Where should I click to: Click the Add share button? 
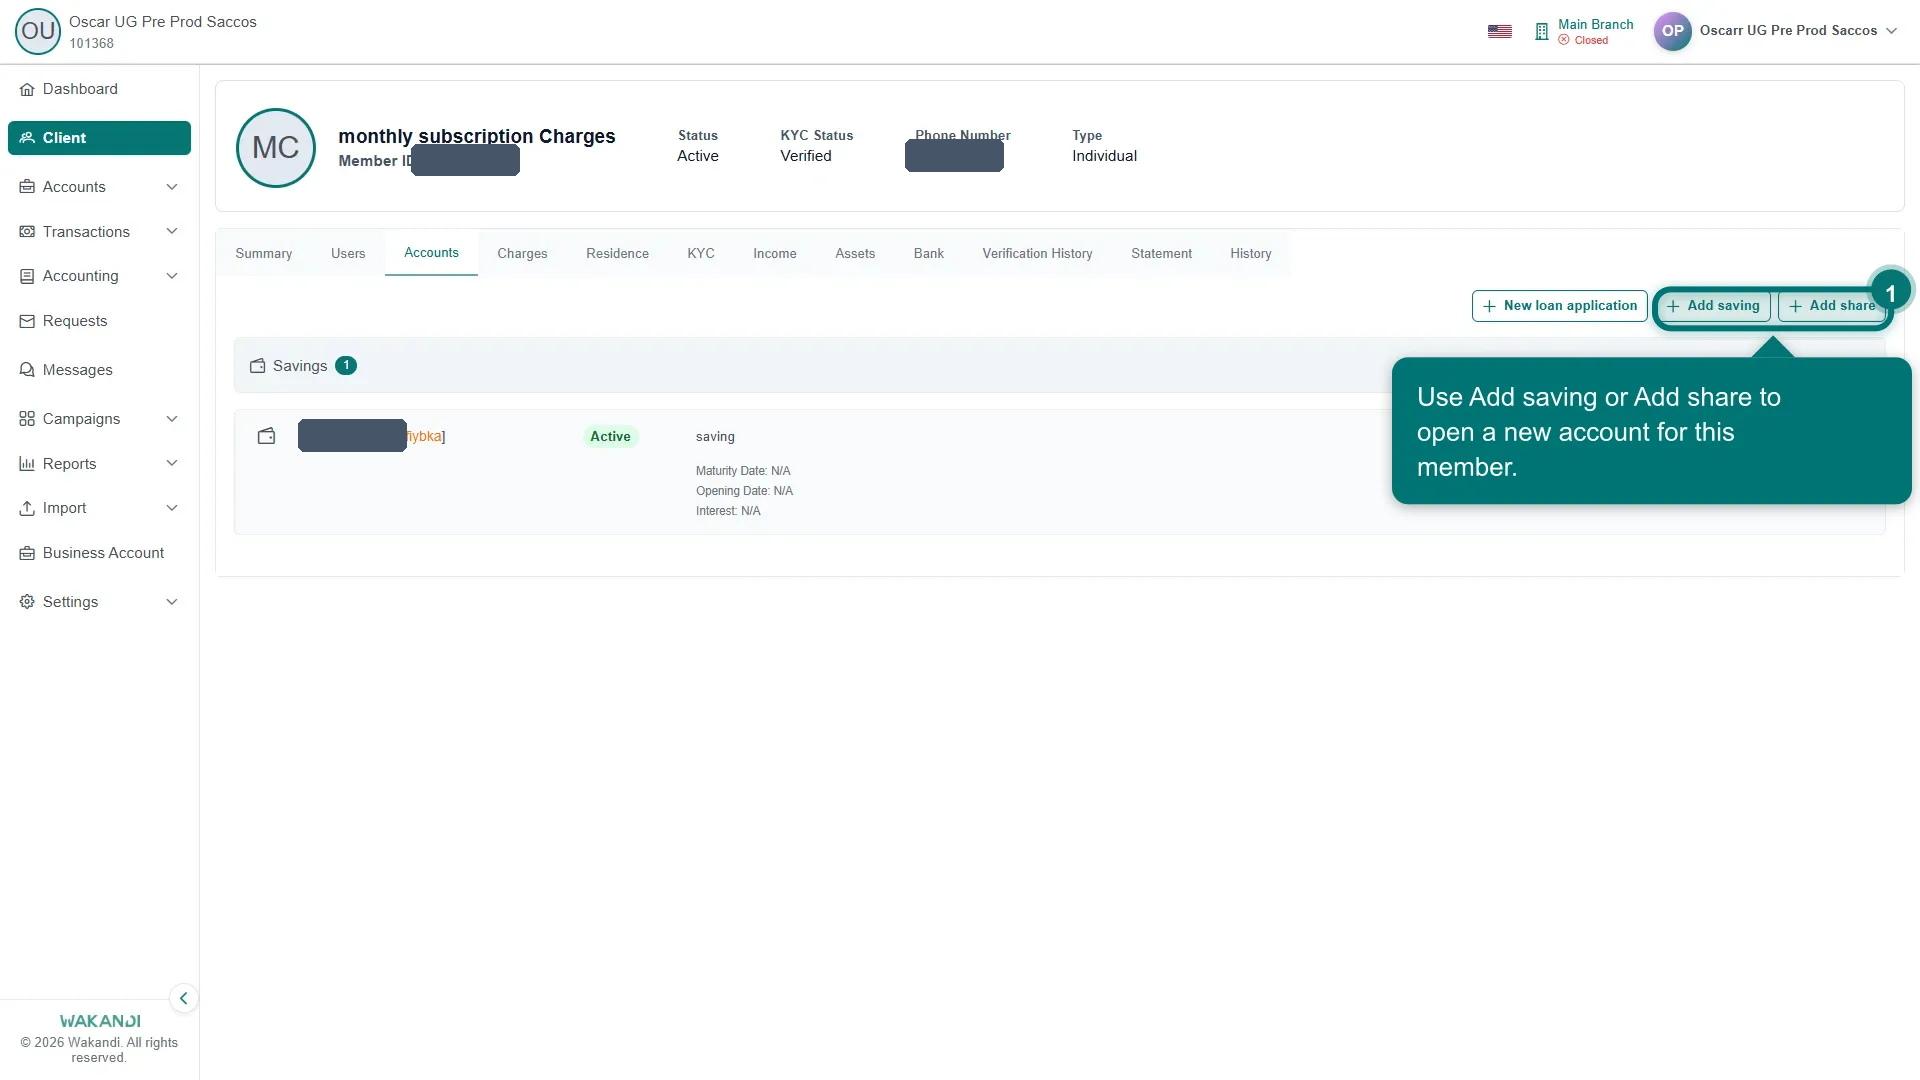[x=1832, y=306]
